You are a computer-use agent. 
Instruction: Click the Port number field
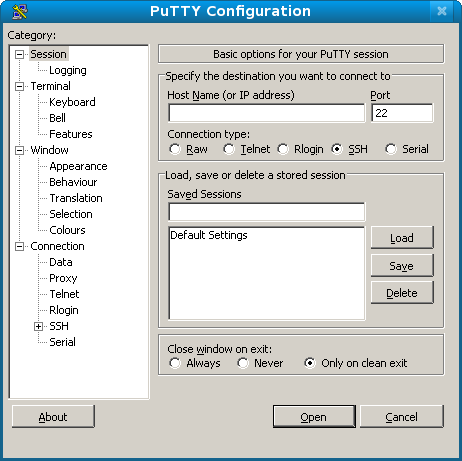[x=402, y=113]
